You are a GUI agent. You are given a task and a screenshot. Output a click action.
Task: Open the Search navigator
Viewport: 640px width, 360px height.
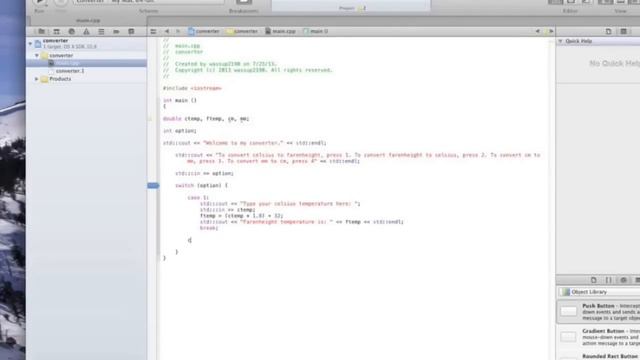coord(71,31)
